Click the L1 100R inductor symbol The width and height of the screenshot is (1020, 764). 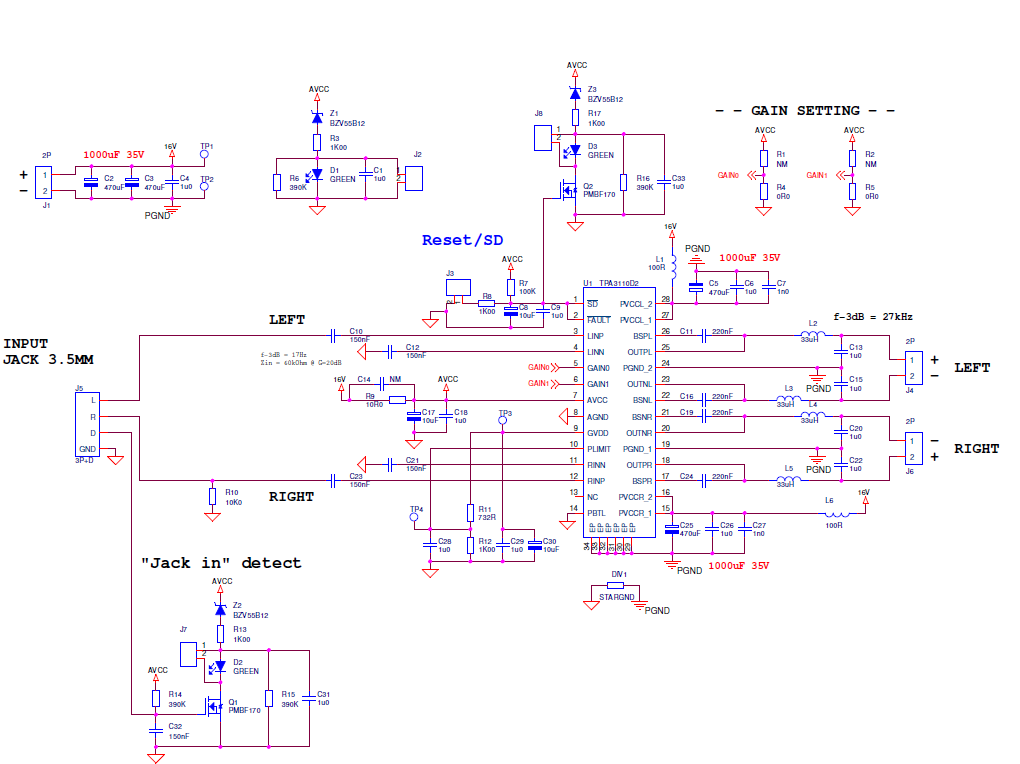pyautogui.click(x=673, y=267)
